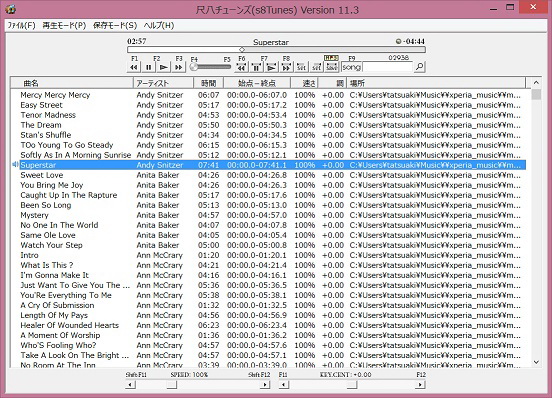Select the song 'A Cry Of Submission'
This screenshot has height=398, width=552.
pos(57,305)
